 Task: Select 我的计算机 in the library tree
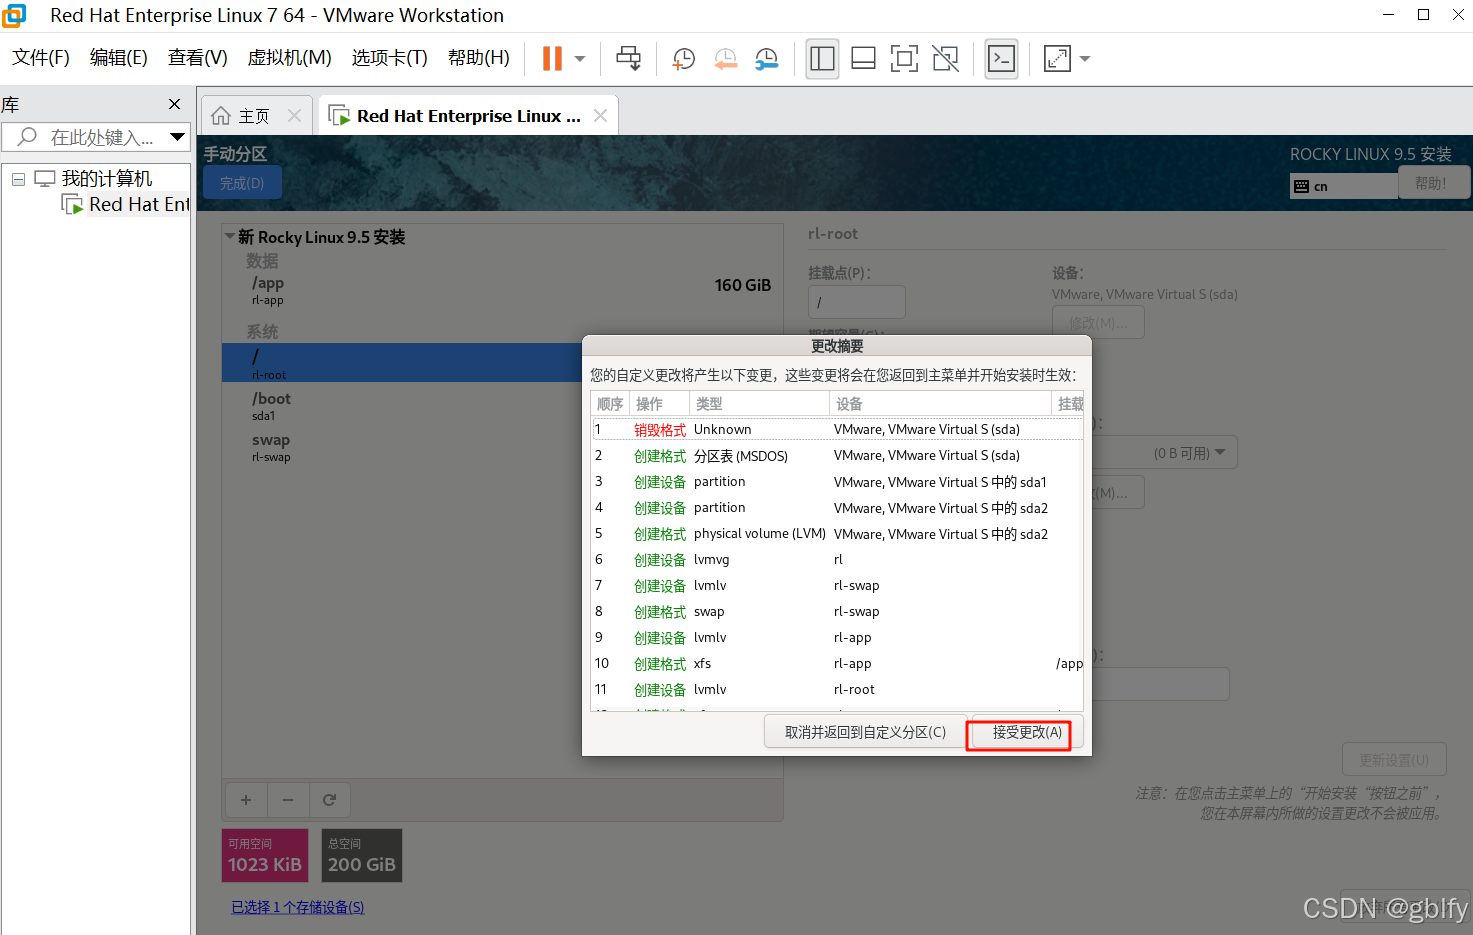107,179
